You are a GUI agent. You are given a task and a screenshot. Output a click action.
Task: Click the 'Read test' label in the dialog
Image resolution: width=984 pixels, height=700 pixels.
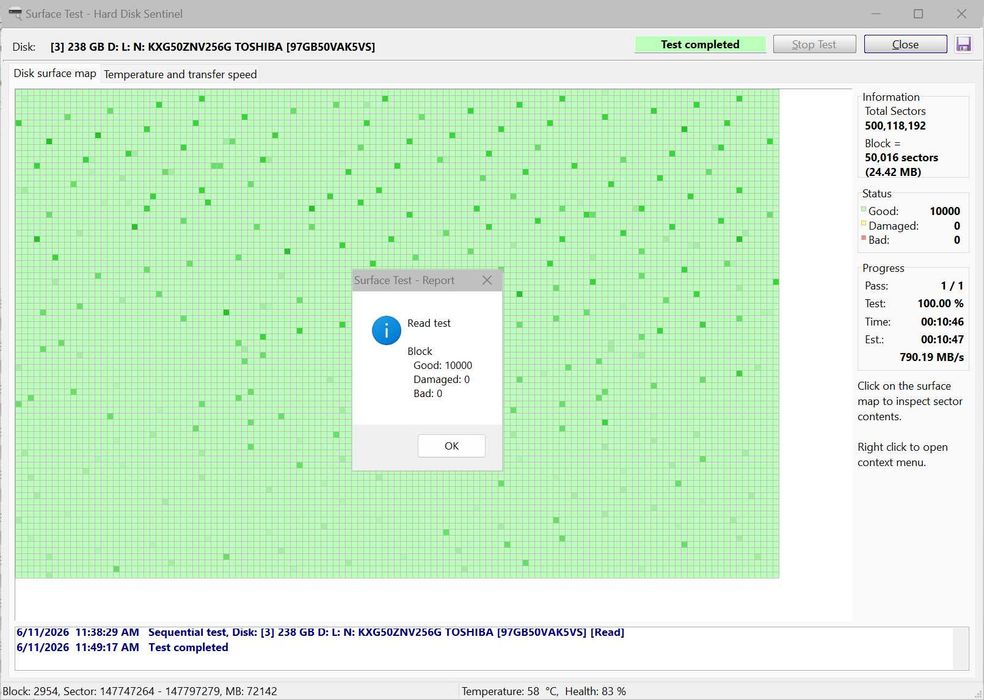coord(429,323)
